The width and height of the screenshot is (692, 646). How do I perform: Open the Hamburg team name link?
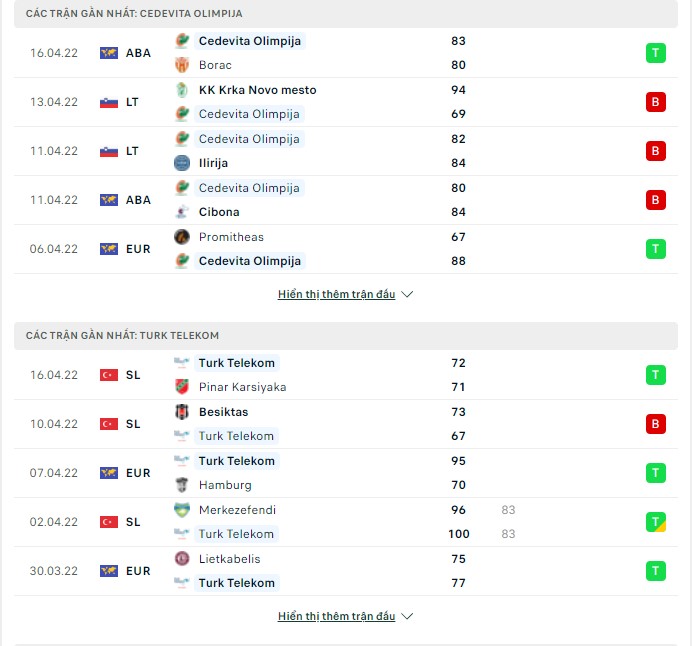(x=225, y=485)
